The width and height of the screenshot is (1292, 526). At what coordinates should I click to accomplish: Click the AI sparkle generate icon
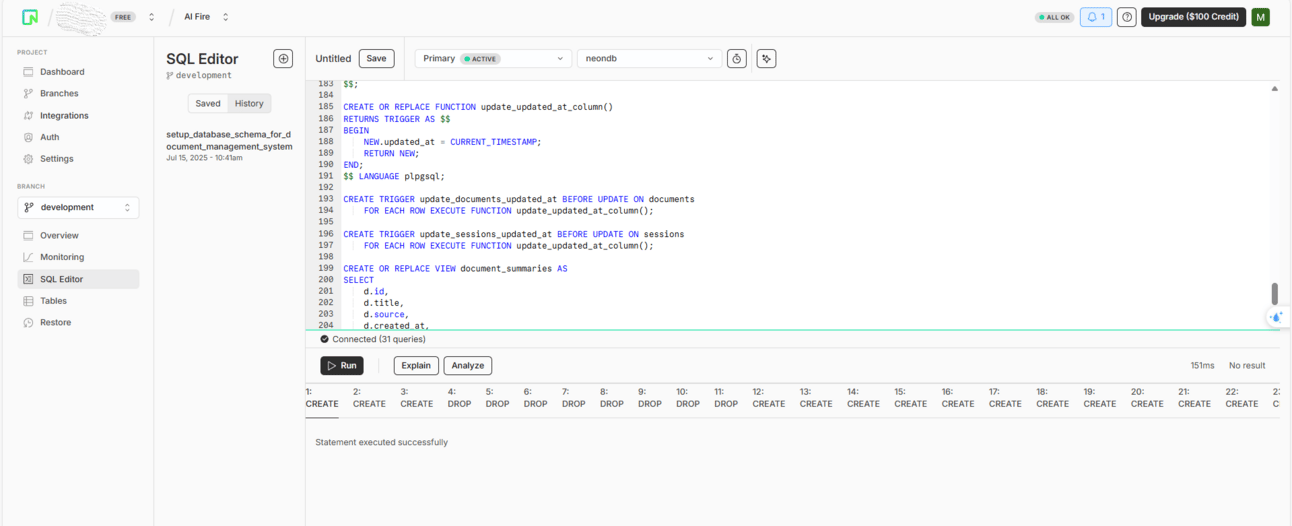coord(766,59)
